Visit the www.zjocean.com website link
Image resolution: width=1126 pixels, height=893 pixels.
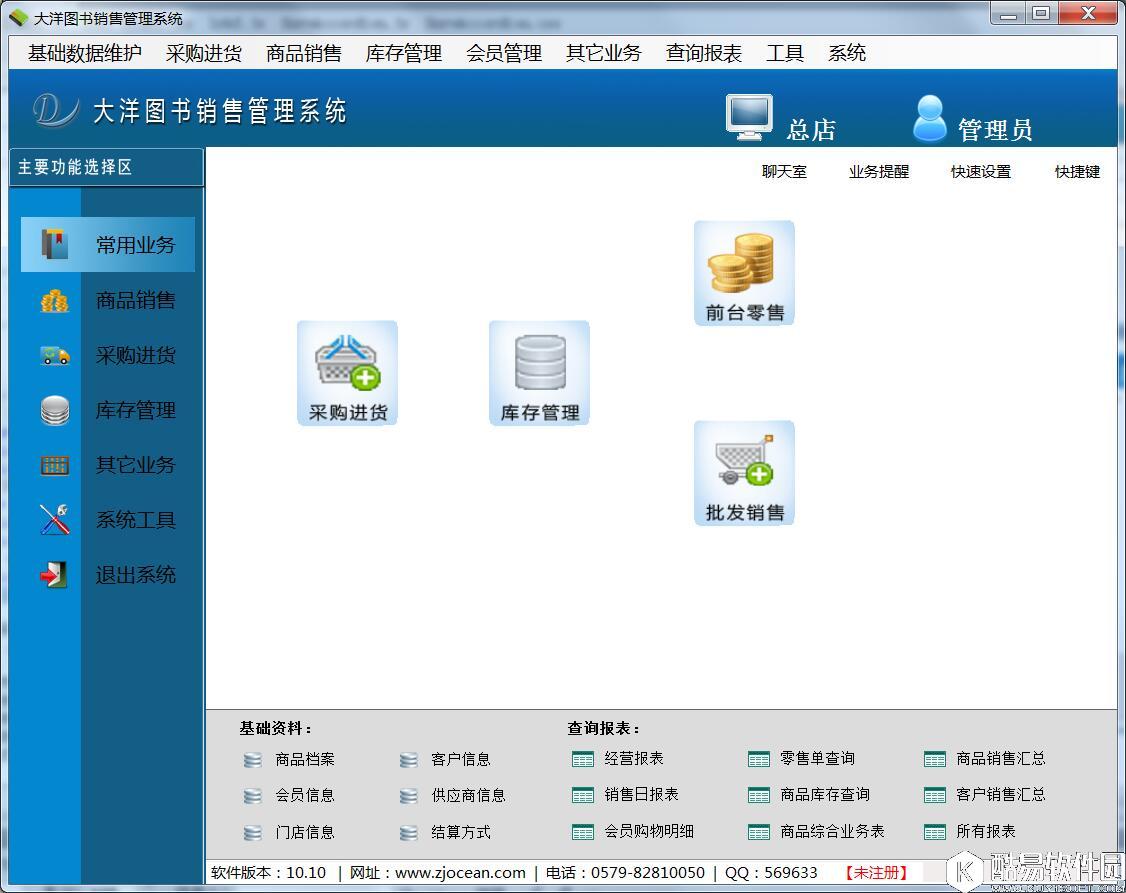click(x=460, y=872)
